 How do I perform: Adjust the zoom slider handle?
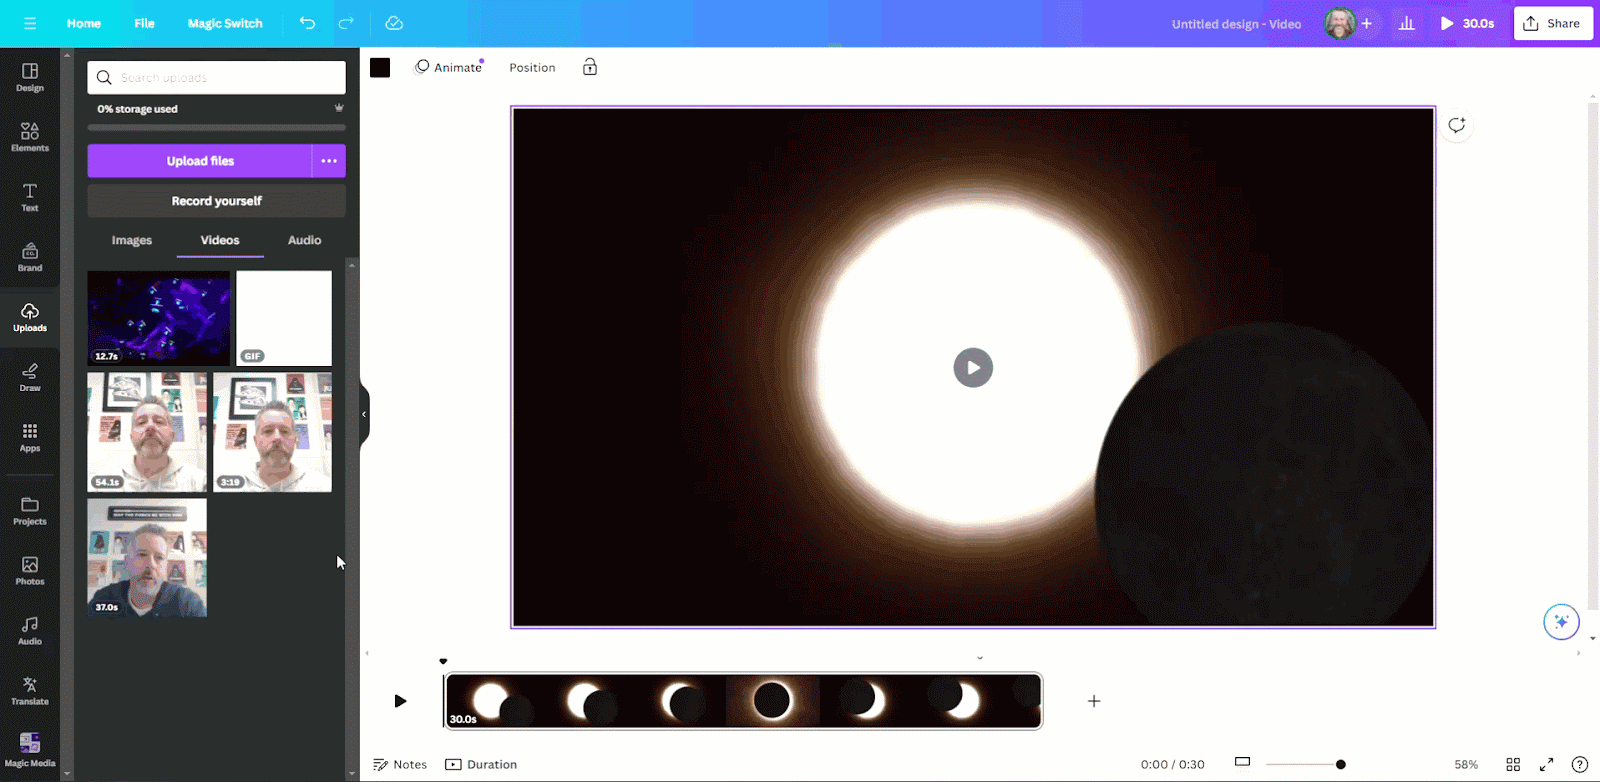[x=1340, y=764]
